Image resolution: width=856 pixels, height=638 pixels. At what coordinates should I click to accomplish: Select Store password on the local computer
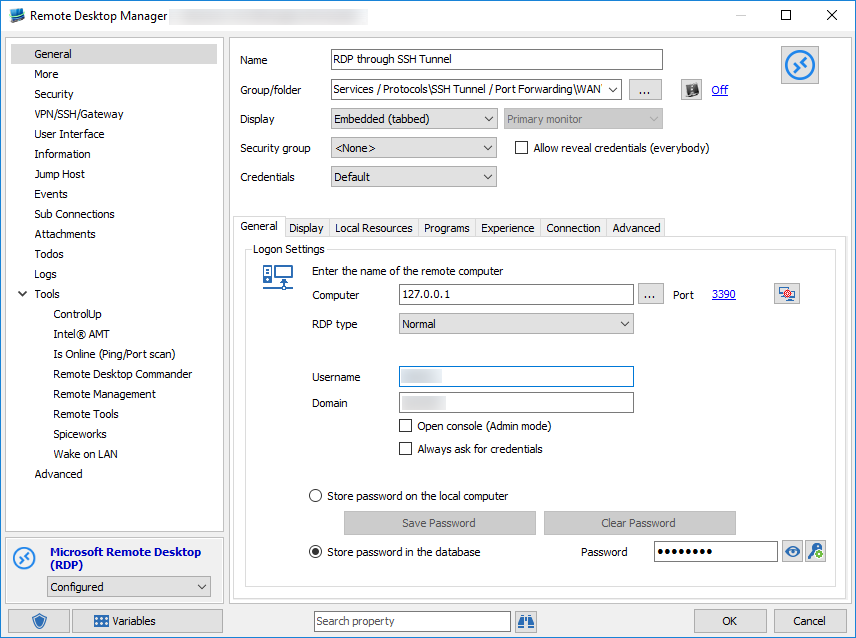(315, 495)
